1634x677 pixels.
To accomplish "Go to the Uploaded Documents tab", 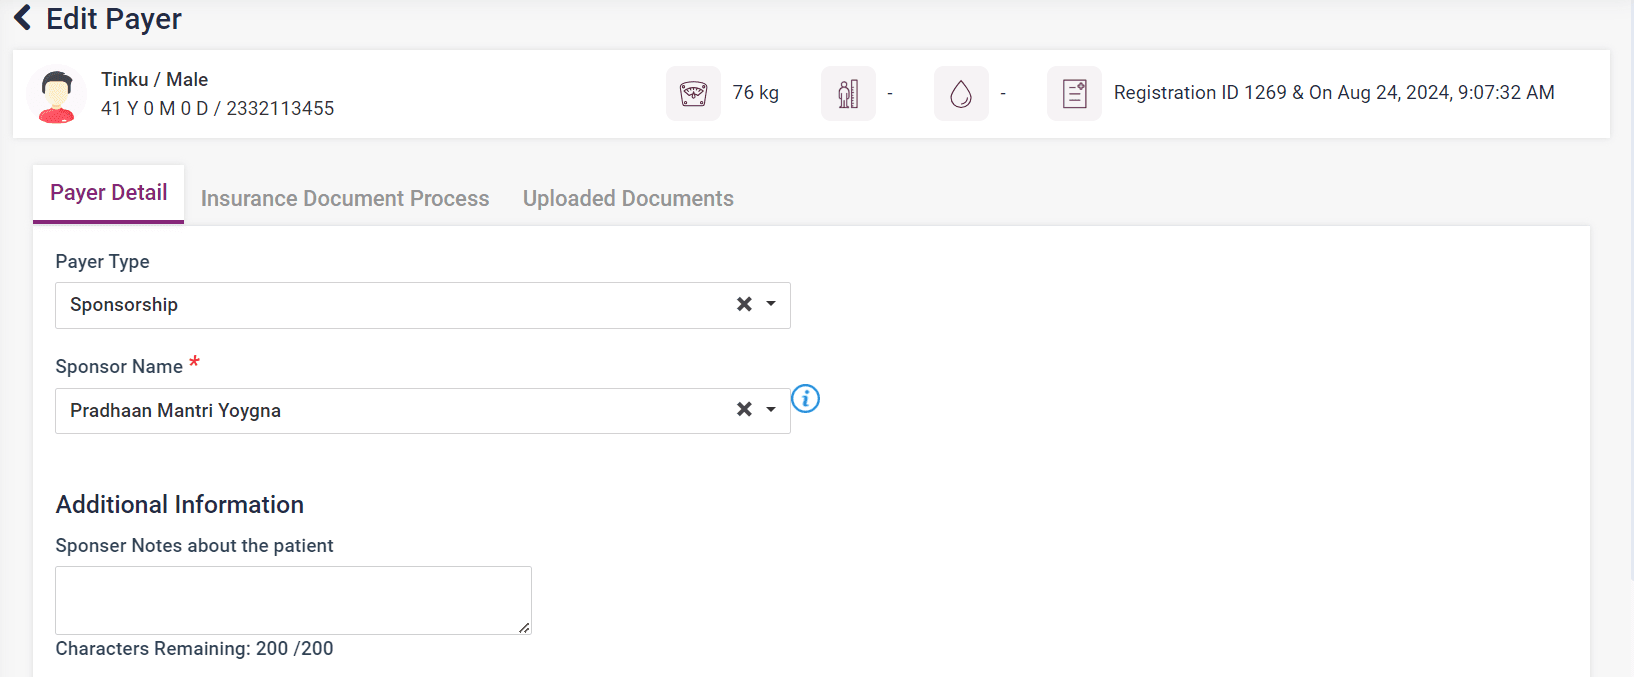I will click(x=628, y=199).
